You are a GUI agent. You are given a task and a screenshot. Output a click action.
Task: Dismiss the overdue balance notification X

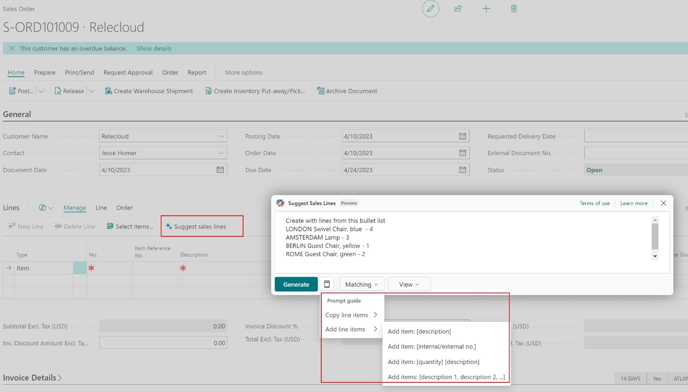click(12, 48)
